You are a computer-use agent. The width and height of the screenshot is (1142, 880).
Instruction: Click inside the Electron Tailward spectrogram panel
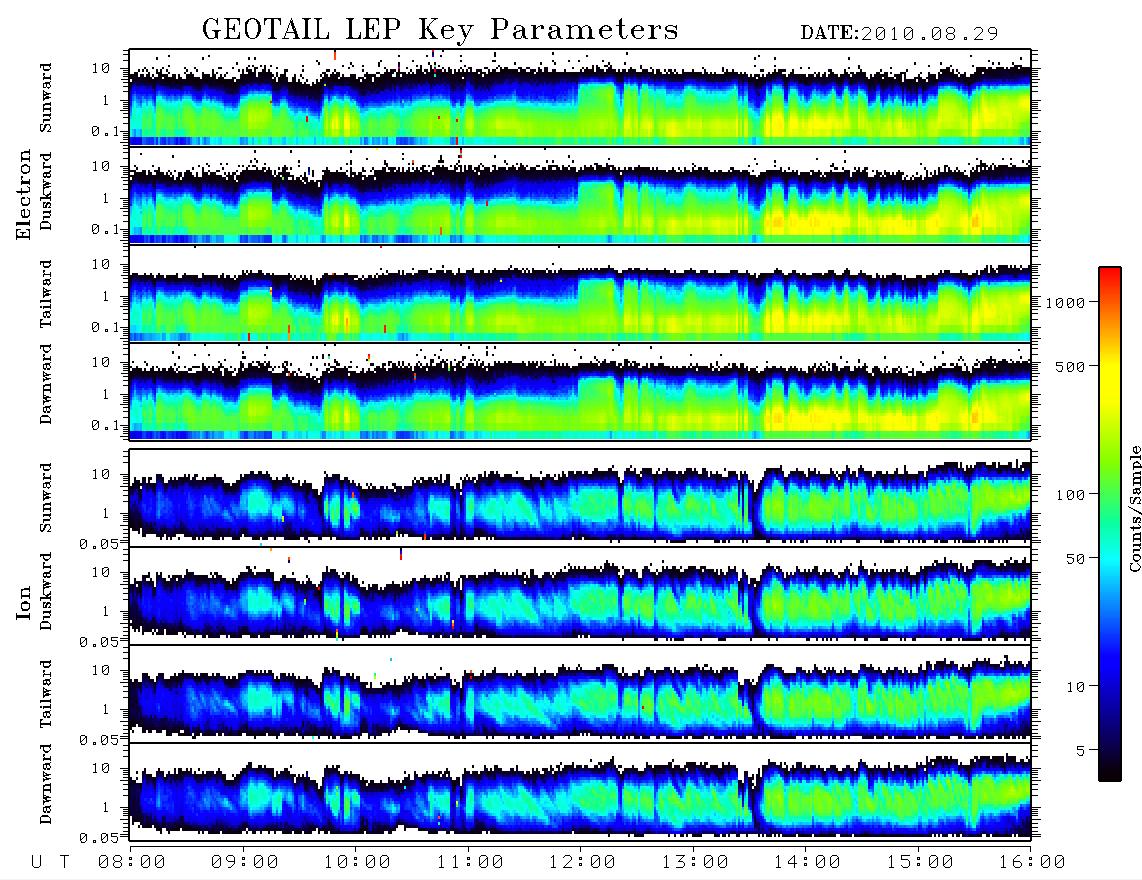point(580,294)
